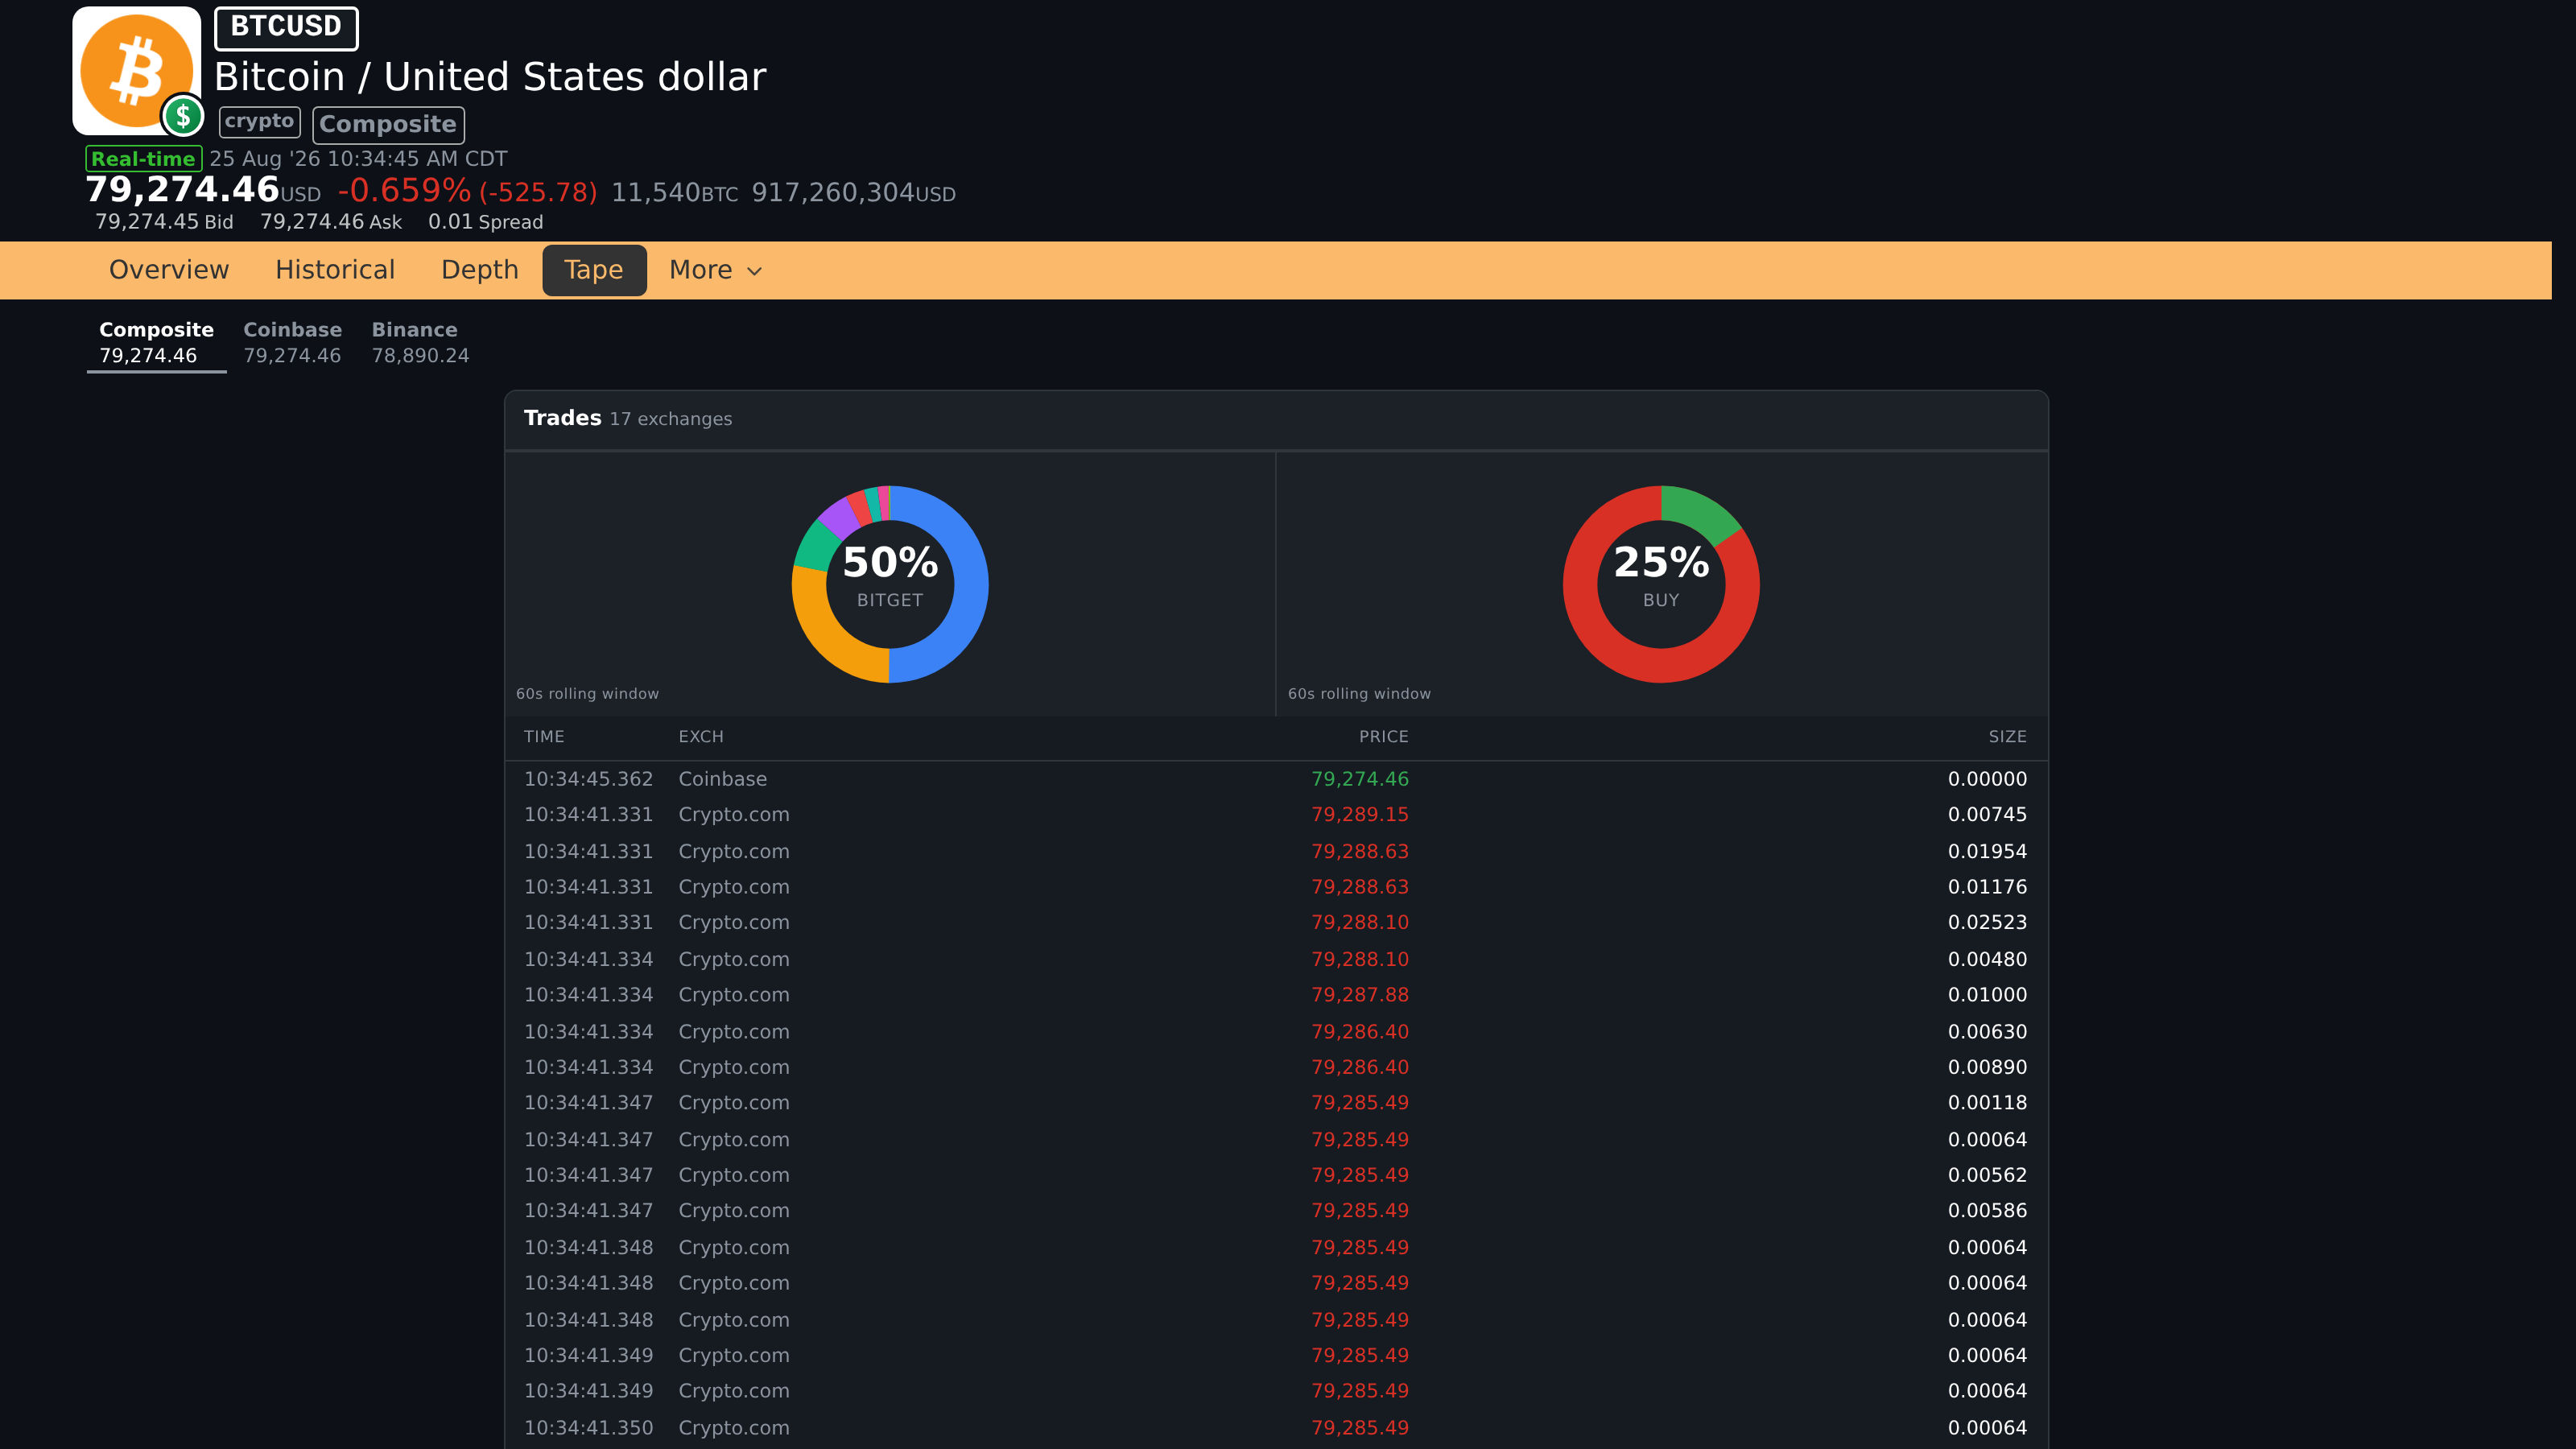Click the BTCUSD ticker badge
Screen dimensions: 2576x1449
click(286, 27)
